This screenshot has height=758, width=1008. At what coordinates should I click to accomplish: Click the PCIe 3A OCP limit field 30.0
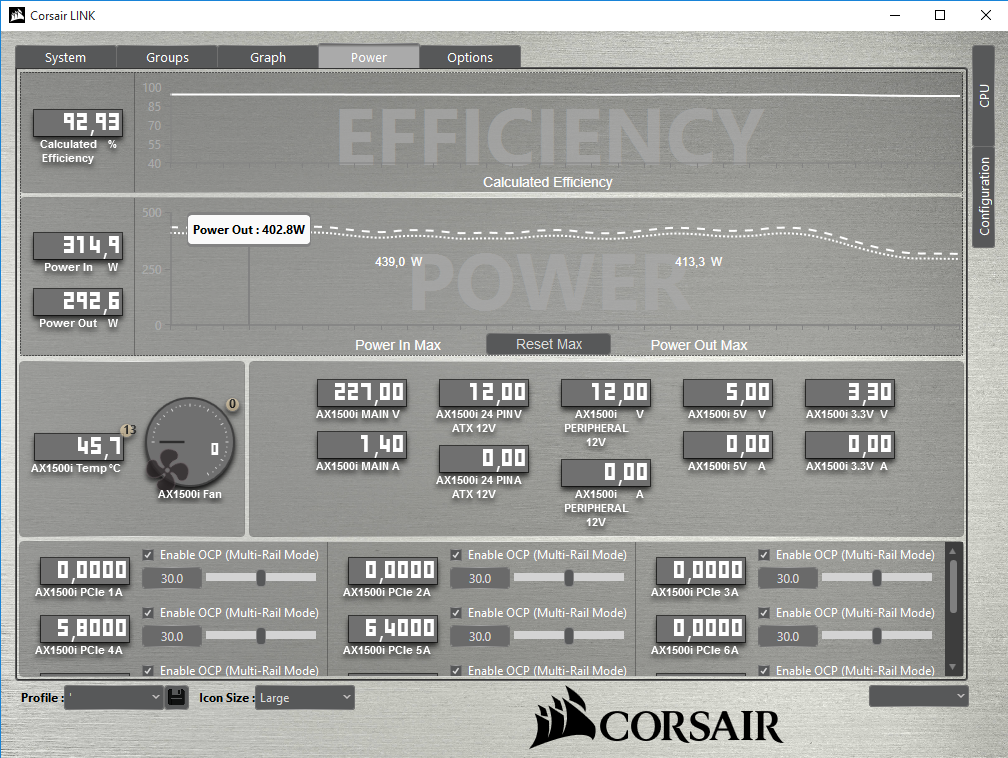pyautogui.click(x=788, y=578)
